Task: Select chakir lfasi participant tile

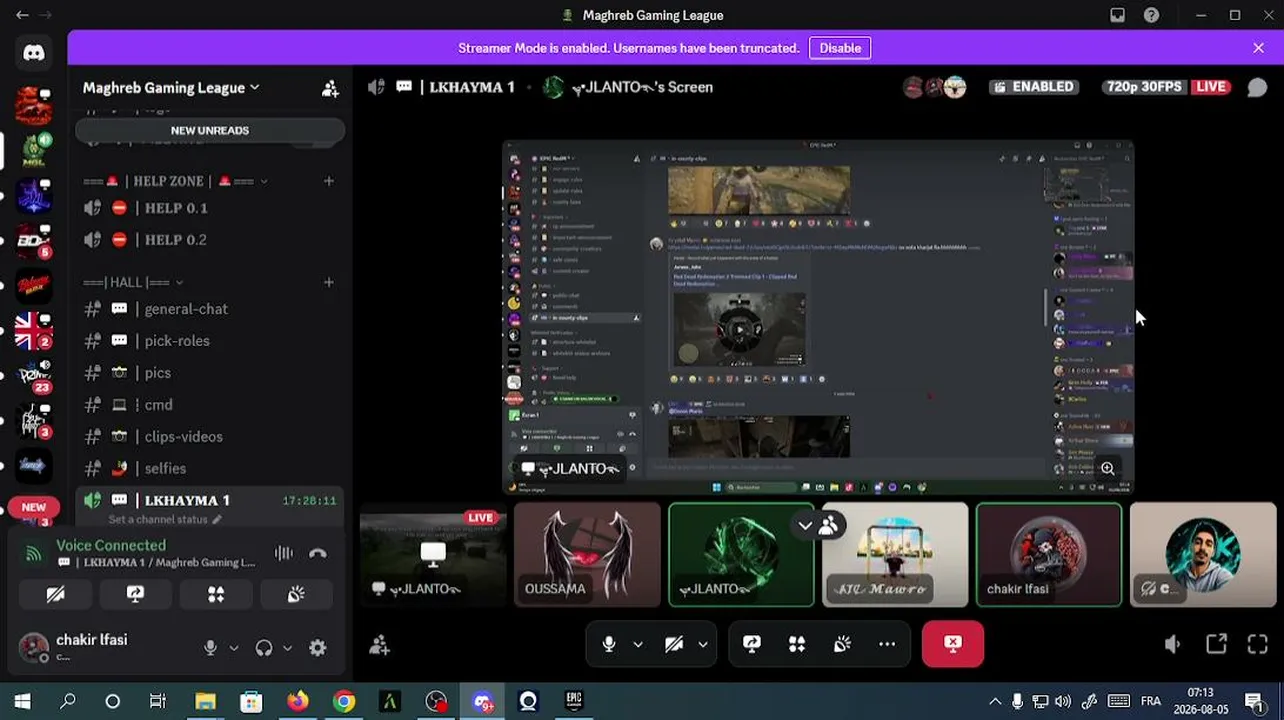Action: (1049, 555)
